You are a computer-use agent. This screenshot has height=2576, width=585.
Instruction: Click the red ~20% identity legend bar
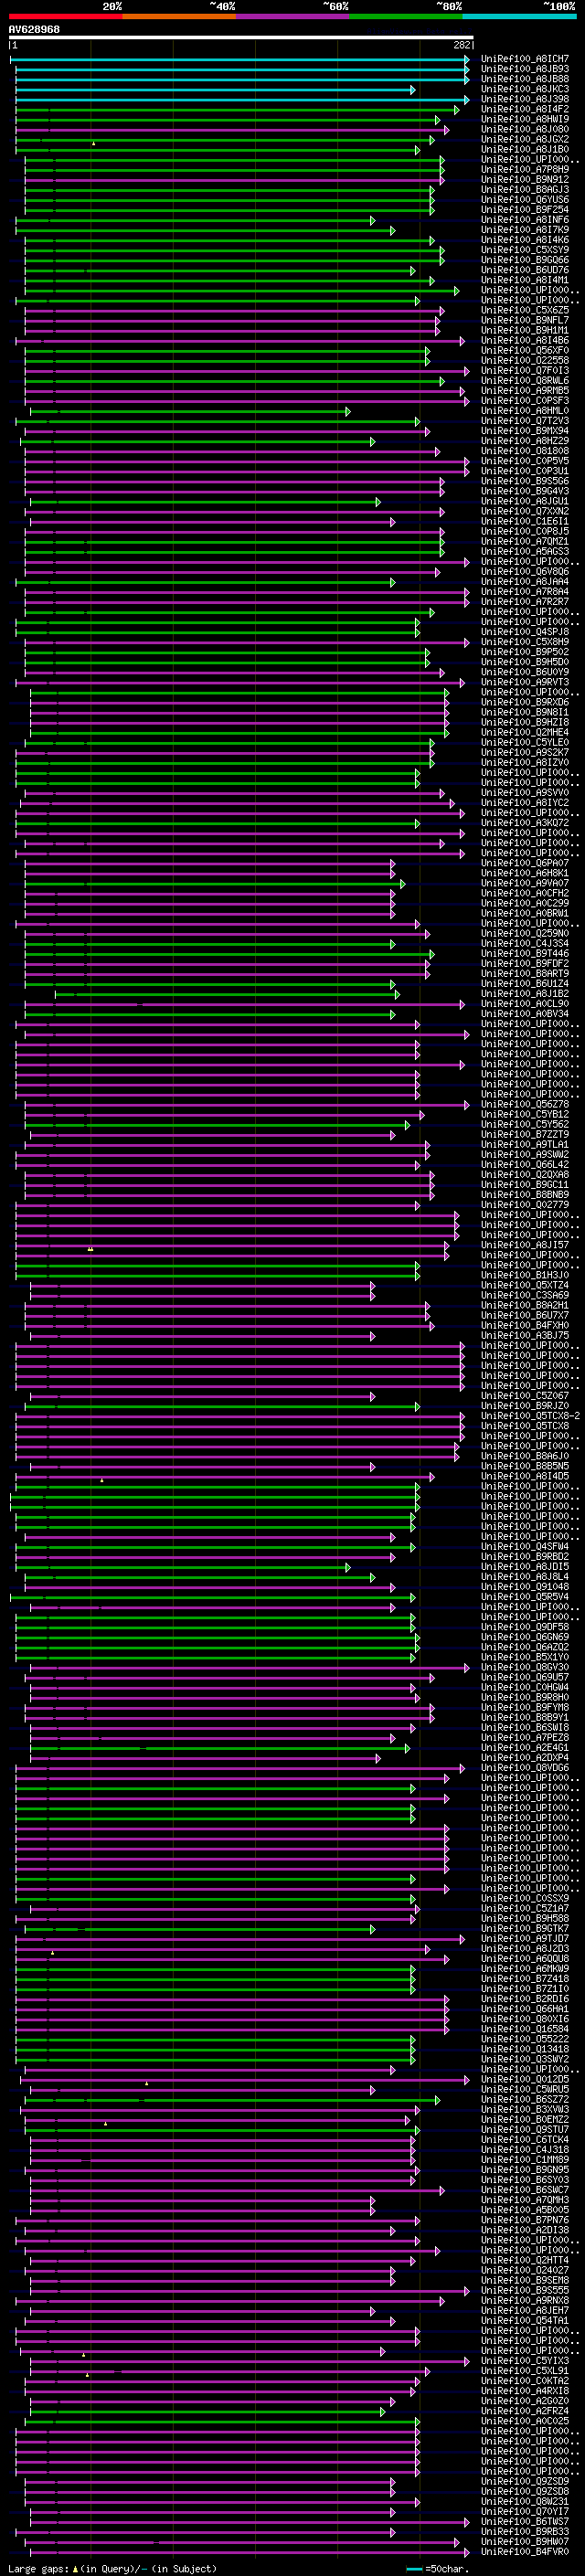tap(65, 16)
